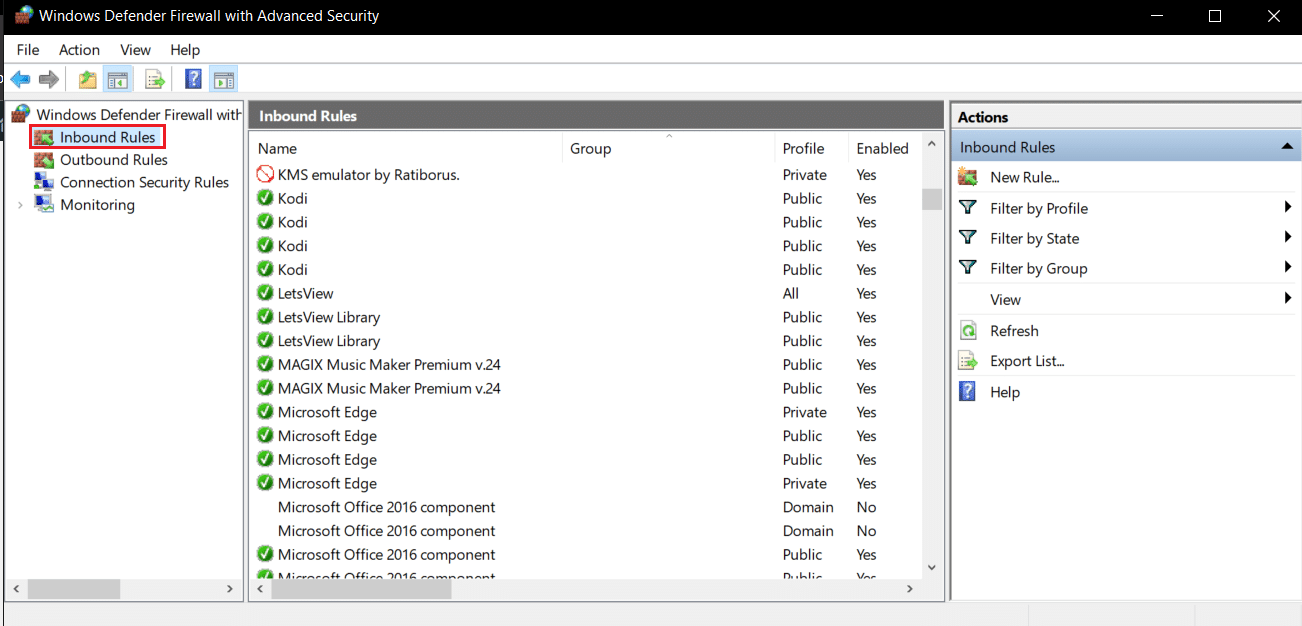Select the Windows Defender Firewall root tree node
The width and height of the screenshot is (1302, 626).
(x=138, y=114)
